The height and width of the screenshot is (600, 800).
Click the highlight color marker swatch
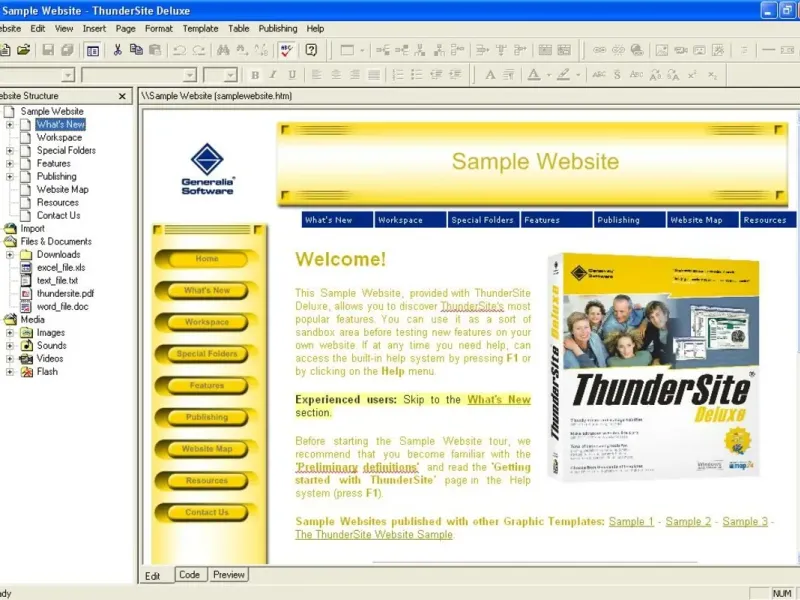point(563,76)
